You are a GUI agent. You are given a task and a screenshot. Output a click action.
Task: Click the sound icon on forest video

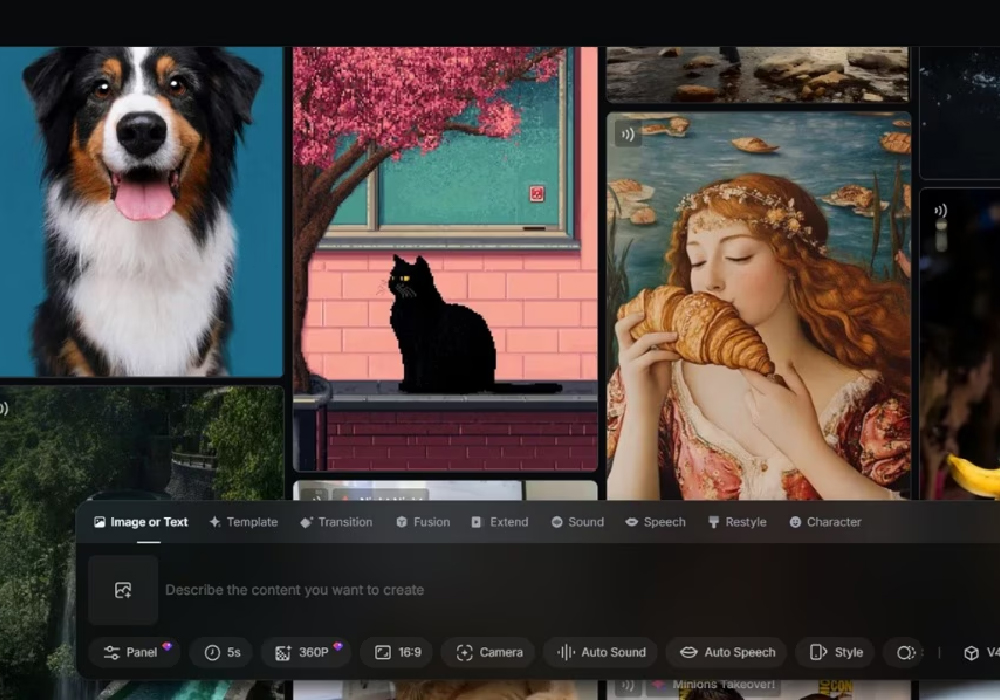(x=4, y=408)
